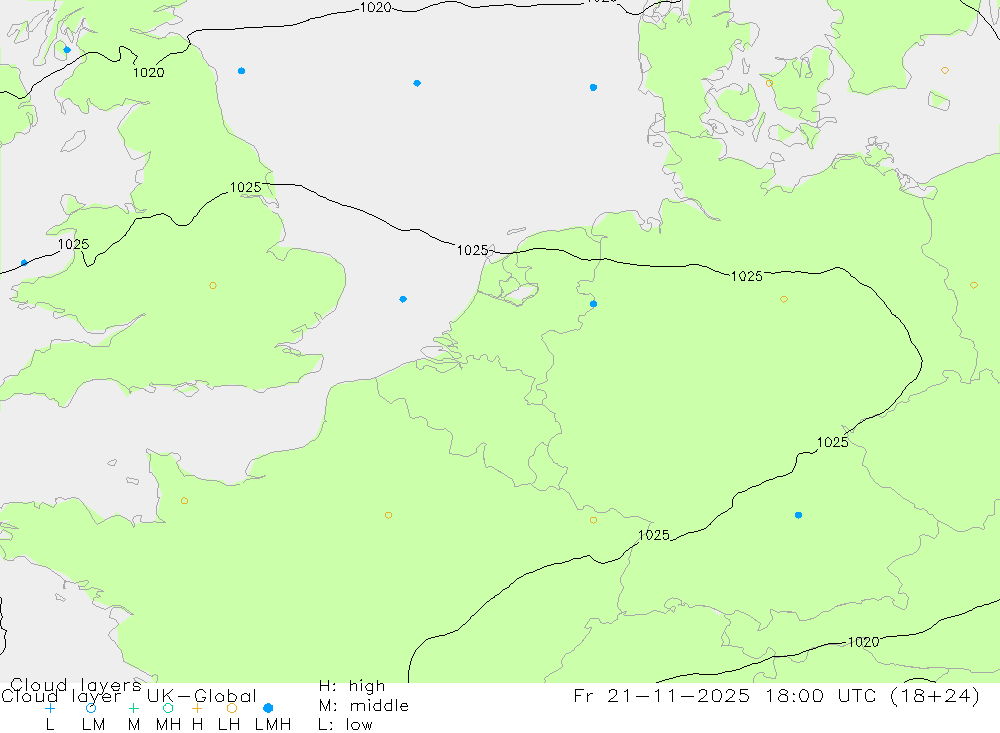Select blue cloud dot in the Irish Sea
Viewport: 1000px width, 733px height.
[24, 263]
